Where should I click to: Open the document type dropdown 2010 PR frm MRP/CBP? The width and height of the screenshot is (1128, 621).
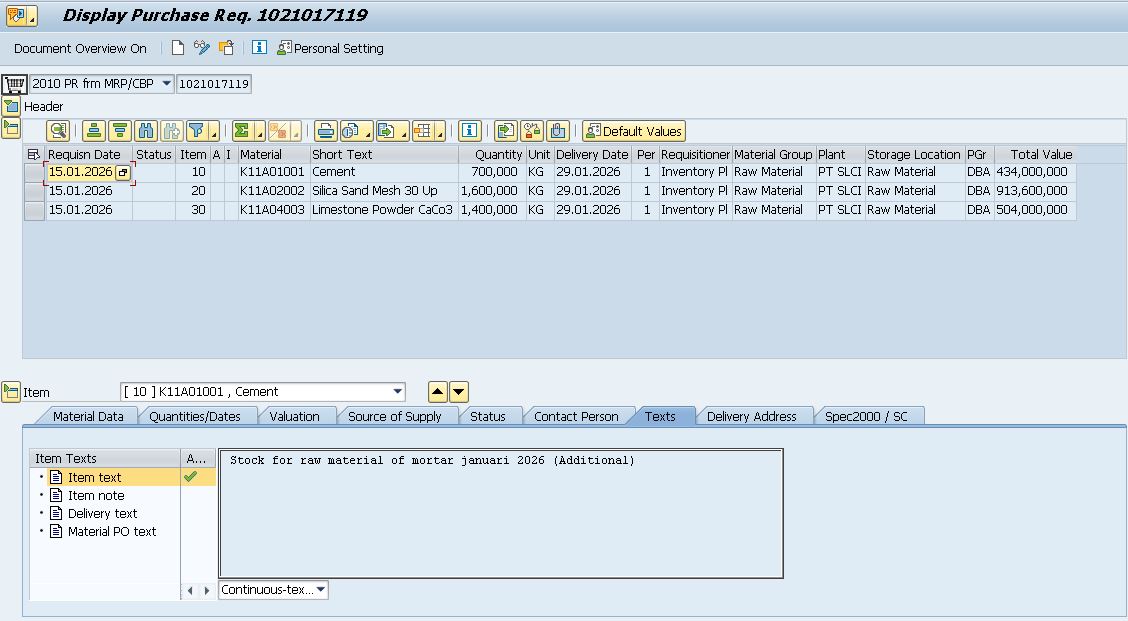[x=166, y=84]
